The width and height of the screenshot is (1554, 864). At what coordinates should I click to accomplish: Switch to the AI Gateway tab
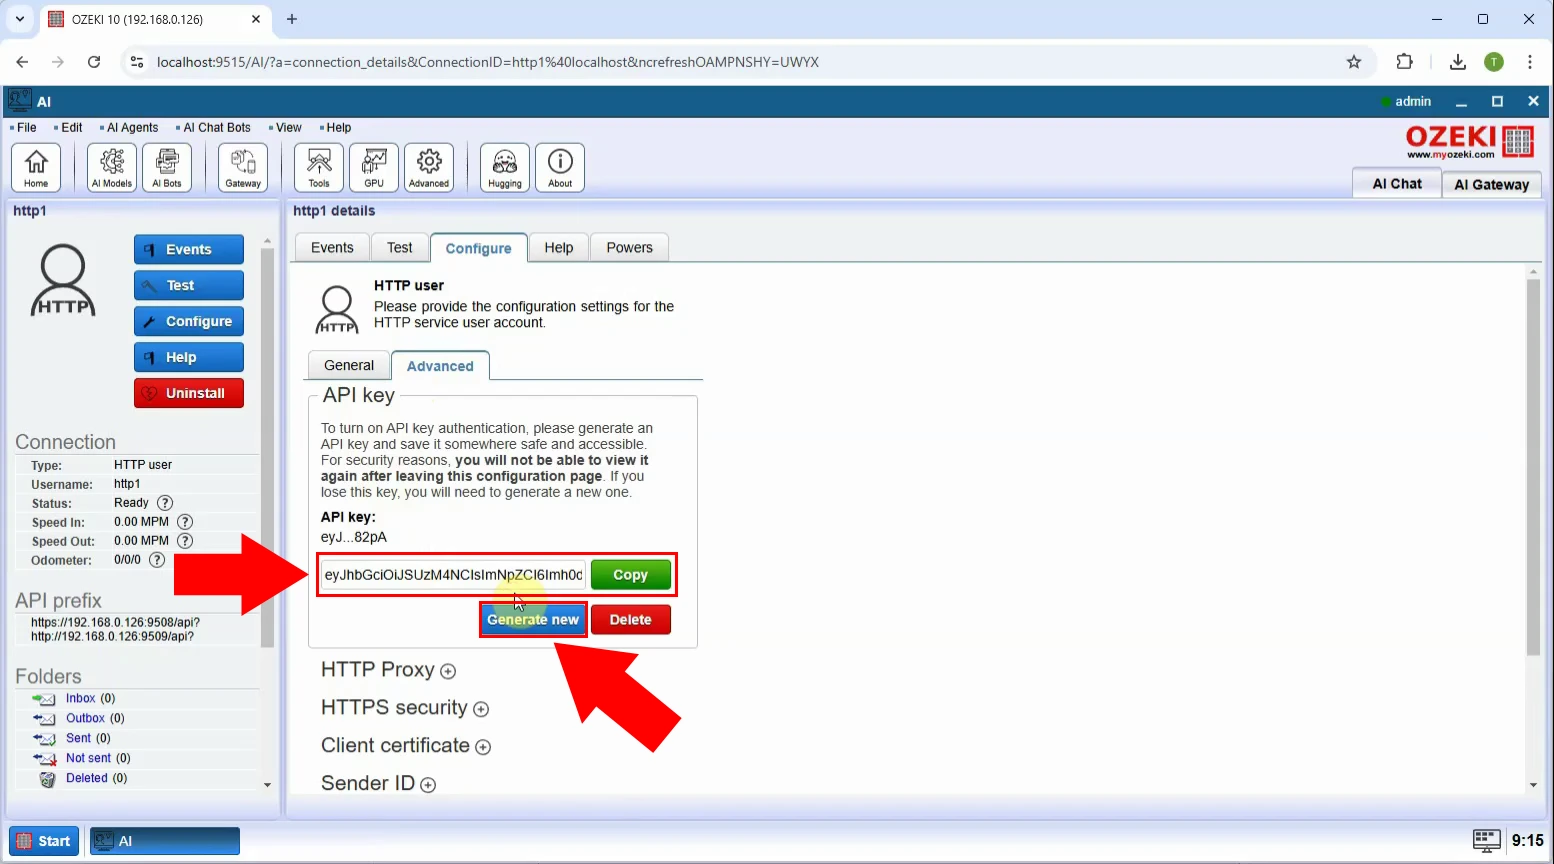tap(1492, 184)
